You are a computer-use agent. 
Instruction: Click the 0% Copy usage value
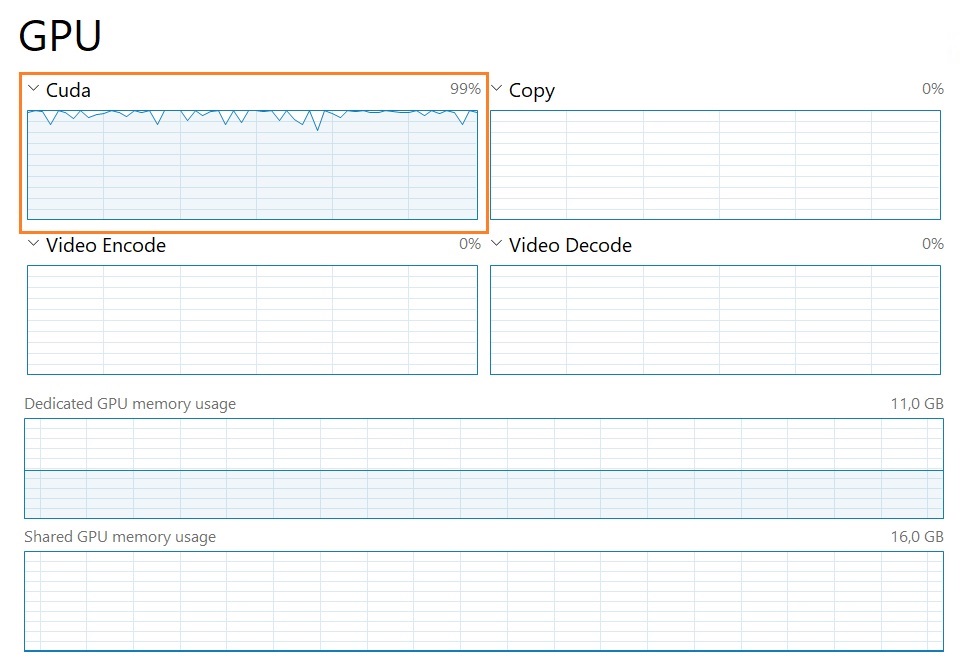point(932,89)
